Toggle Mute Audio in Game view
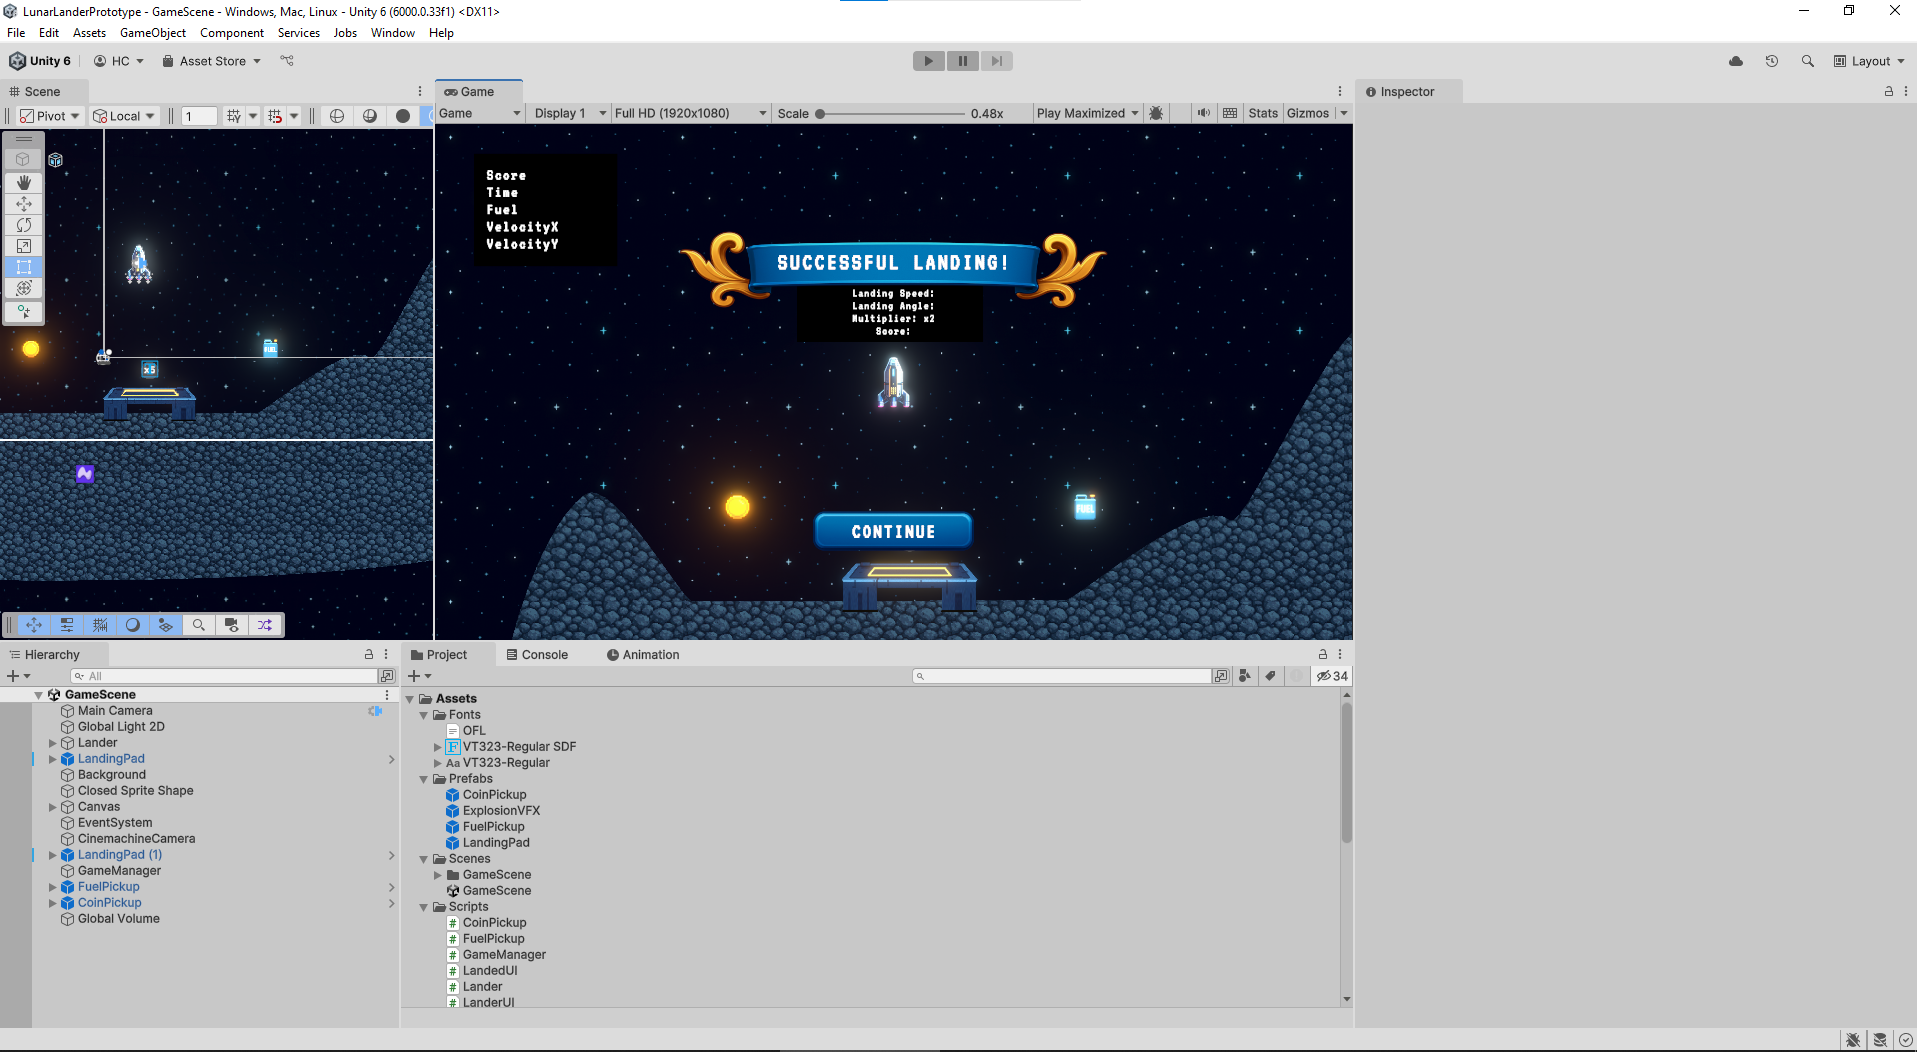 [1204, 113]
